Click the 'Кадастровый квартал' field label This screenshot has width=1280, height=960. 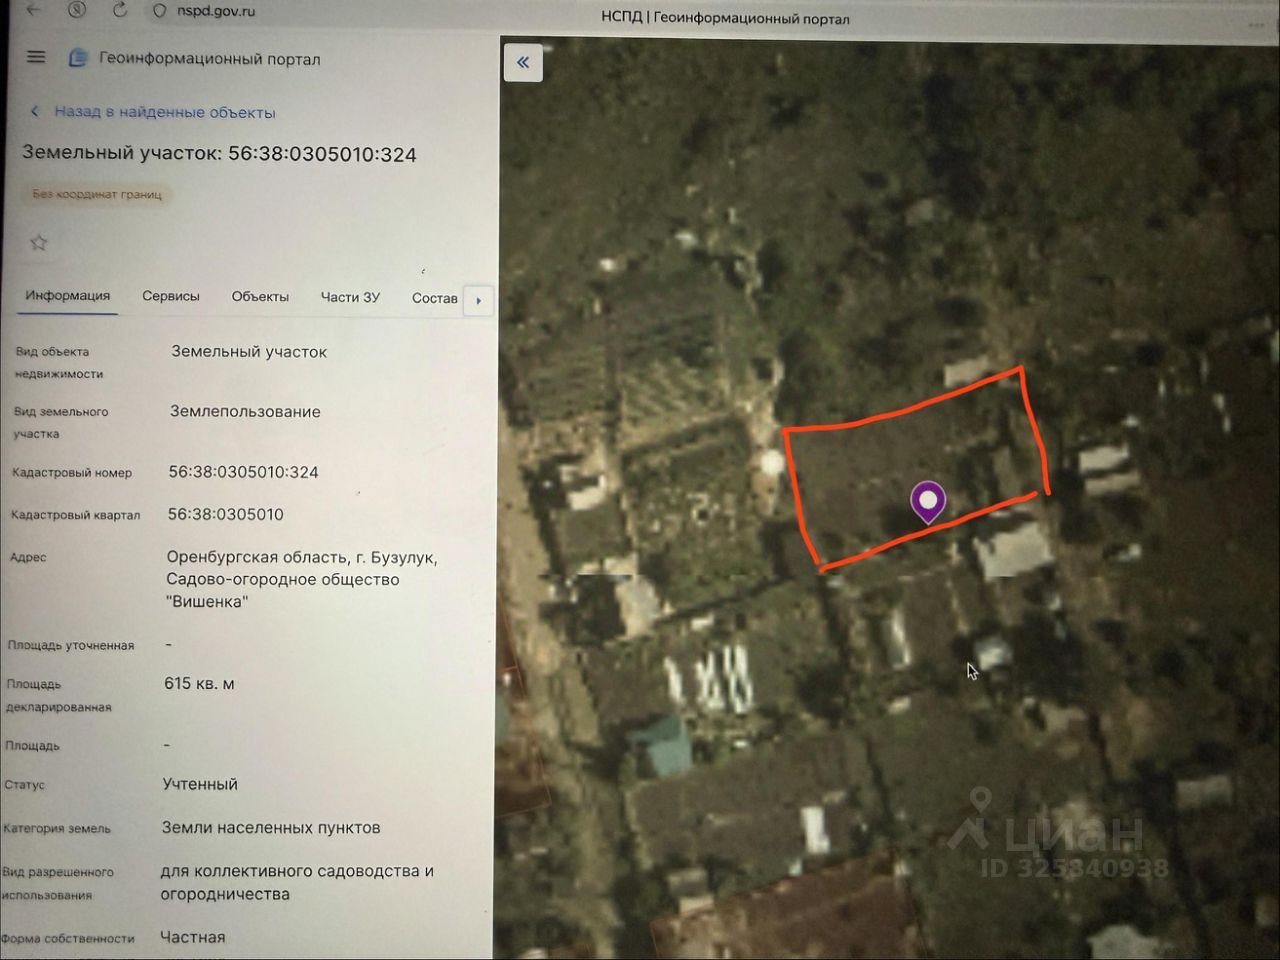pos(76,515)
